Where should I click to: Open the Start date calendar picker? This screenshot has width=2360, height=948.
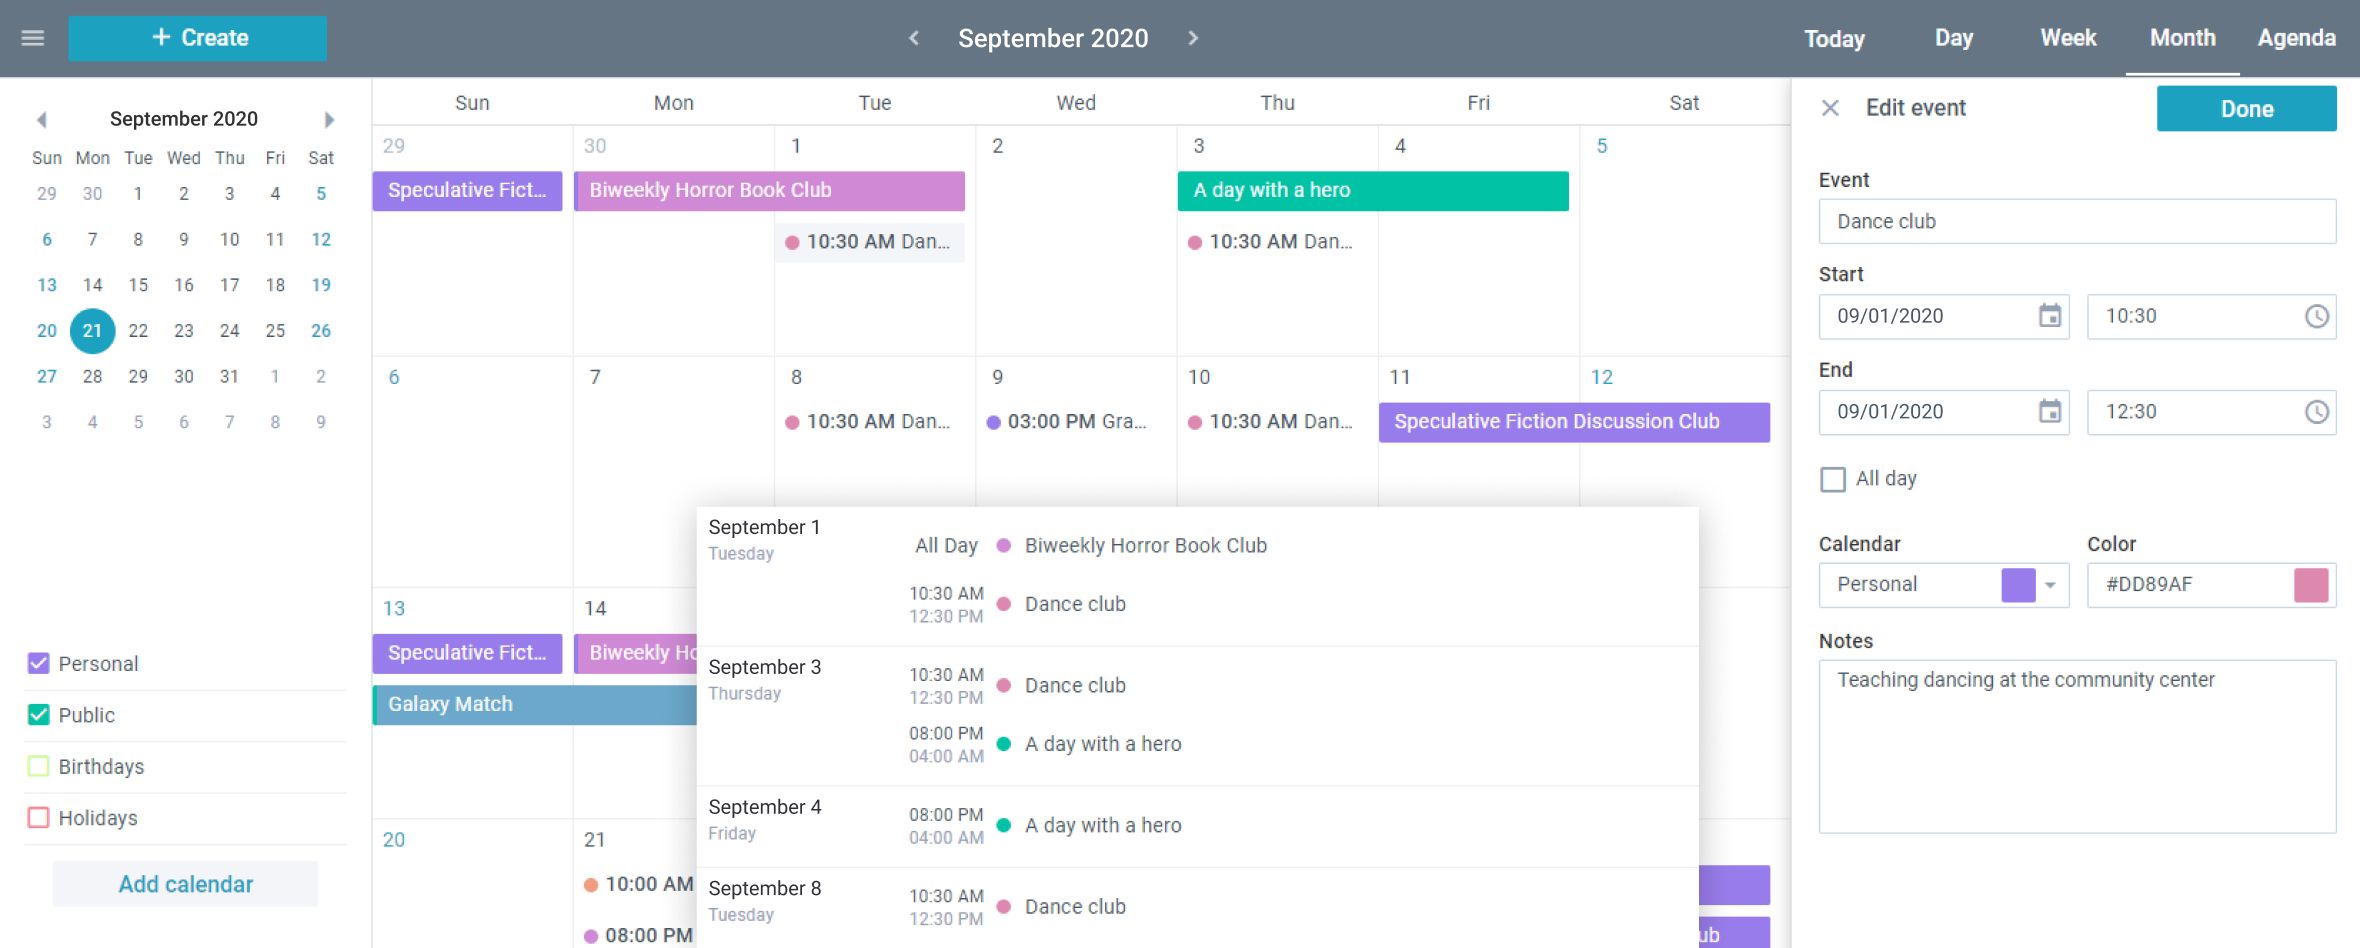point(2050,316)
